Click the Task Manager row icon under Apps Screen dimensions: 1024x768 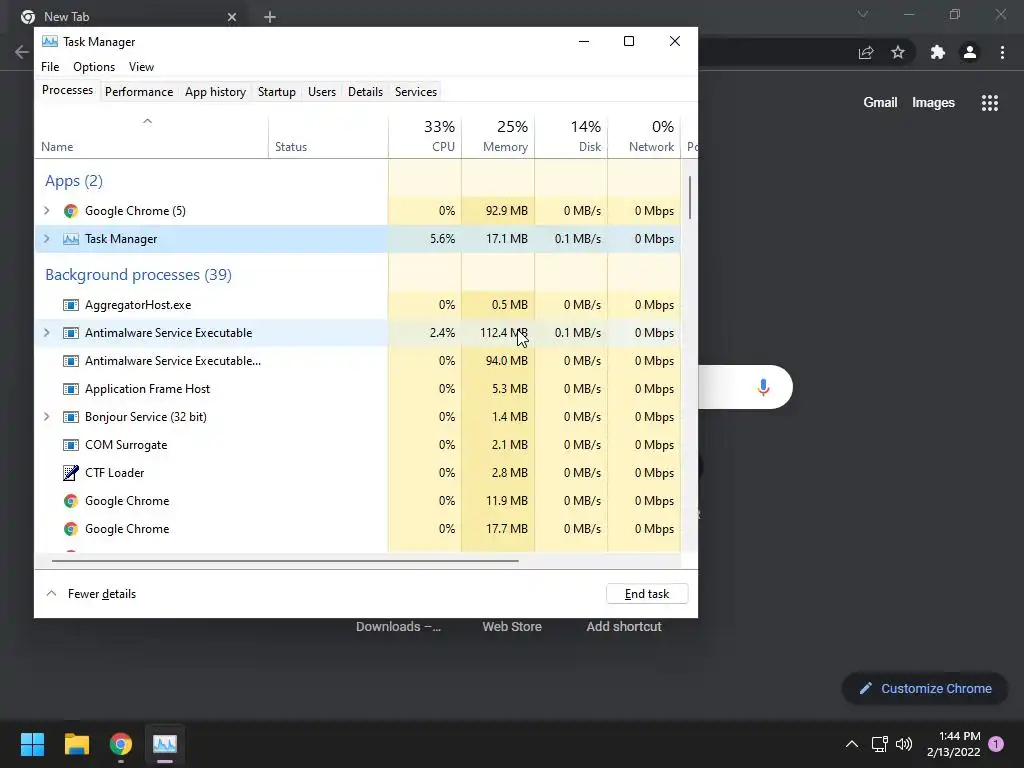[x=71, y=239]
